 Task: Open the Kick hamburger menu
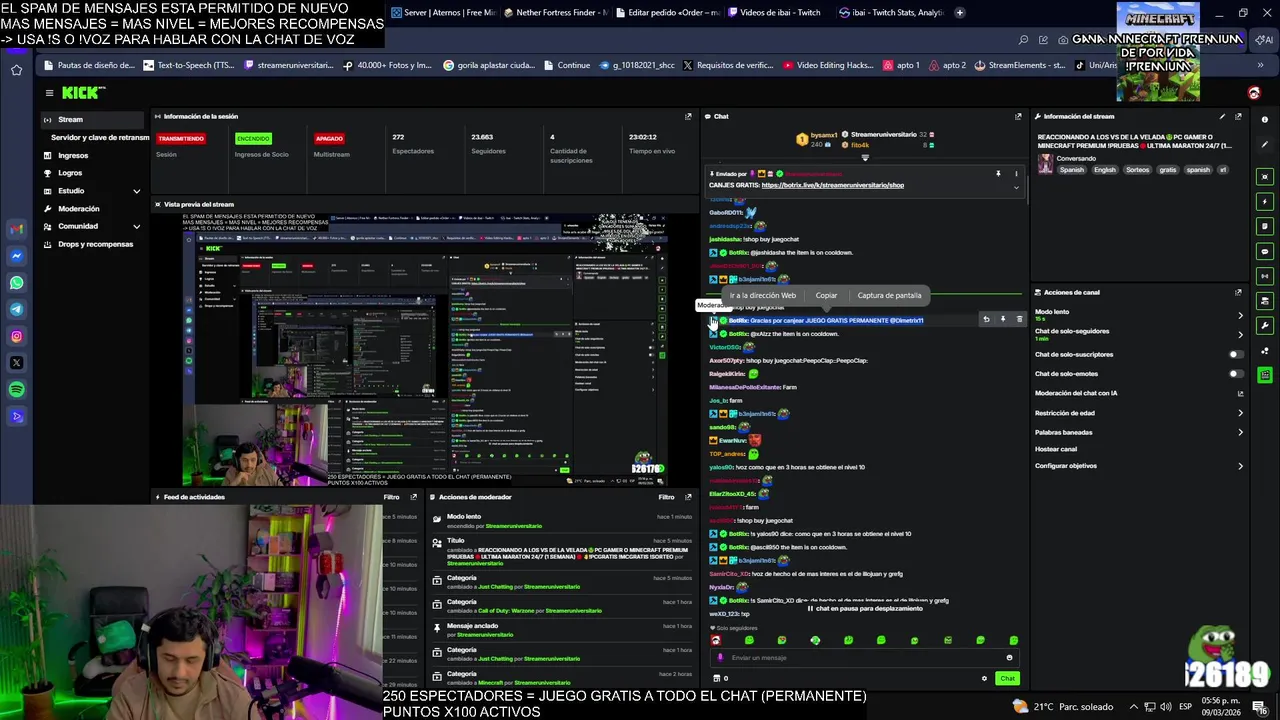[x=49, y=93]
